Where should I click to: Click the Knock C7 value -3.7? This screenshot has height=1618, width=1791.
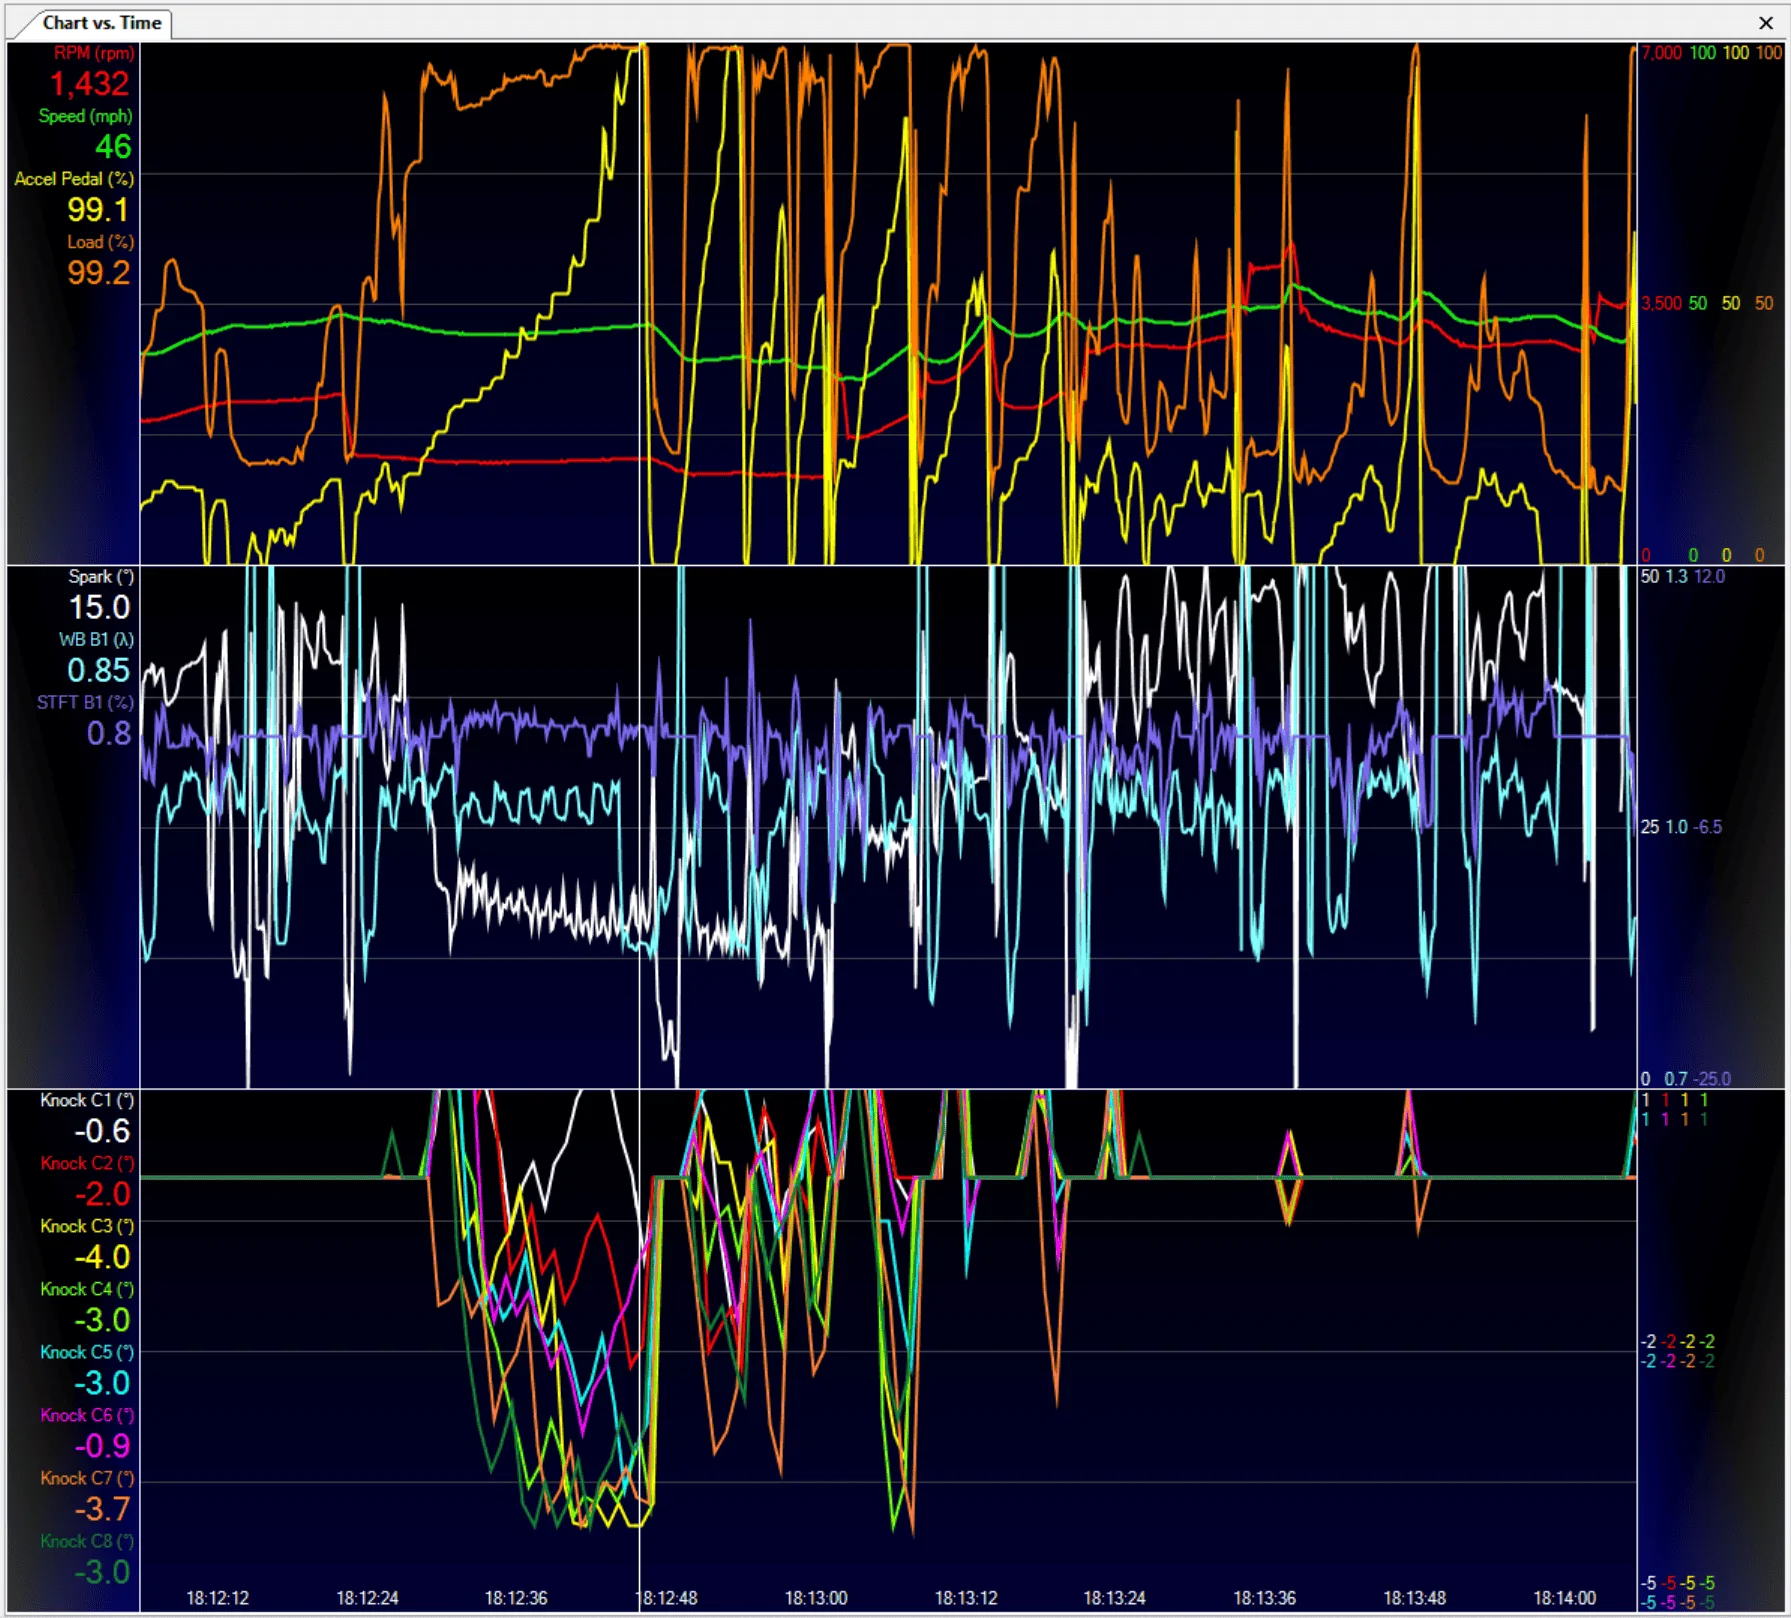102,1510
